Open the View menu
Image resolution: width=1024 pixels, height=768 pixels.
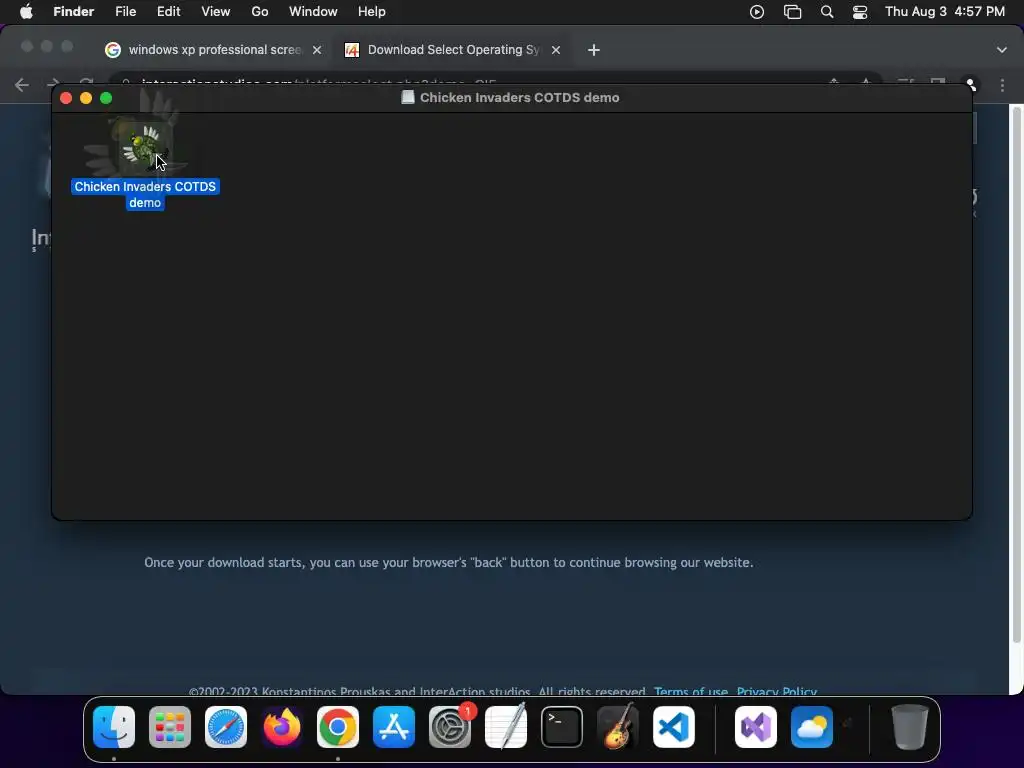(216, 12)
